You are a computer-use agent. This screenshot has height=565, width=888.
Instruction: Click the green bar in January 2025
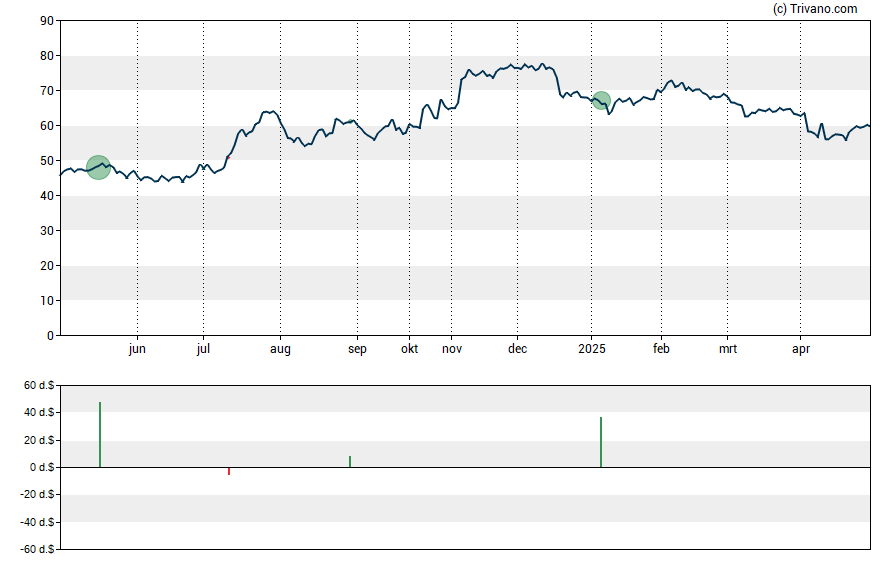(601, 442)
